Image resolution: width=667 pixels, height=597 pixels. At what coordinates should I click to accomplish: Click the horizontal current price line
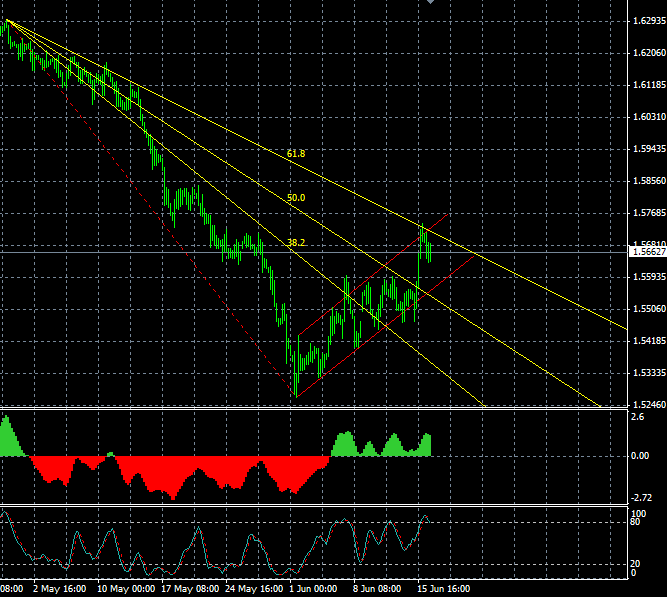click(x=314, y=252)
